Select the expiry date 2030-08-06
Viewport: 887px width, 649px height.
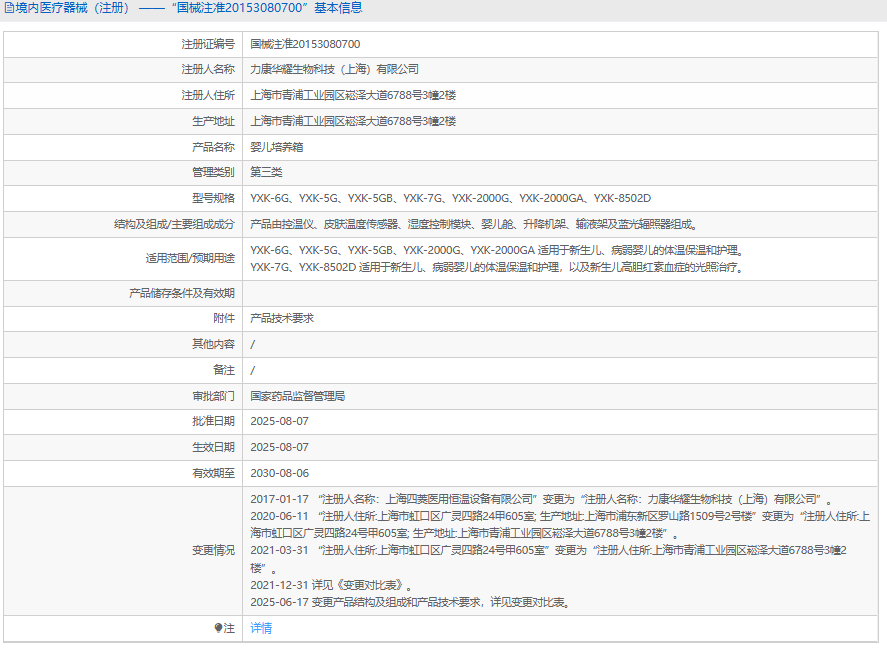(x=280, y=473)
